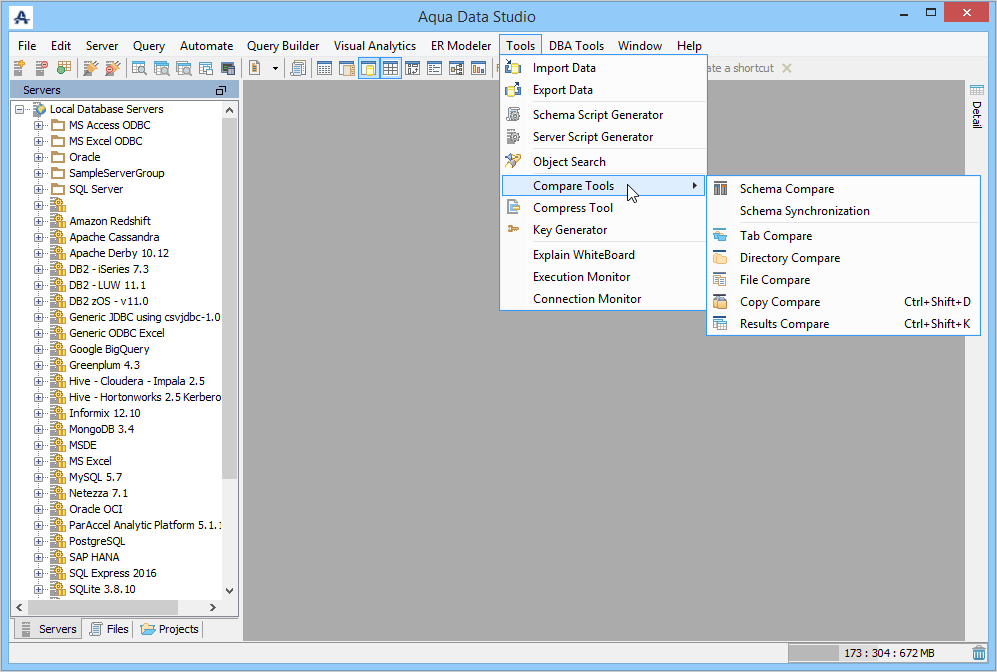This screenshot has width=997, height=672.
Task: Open the DBA Tools menu
Action: click(576, 46)
